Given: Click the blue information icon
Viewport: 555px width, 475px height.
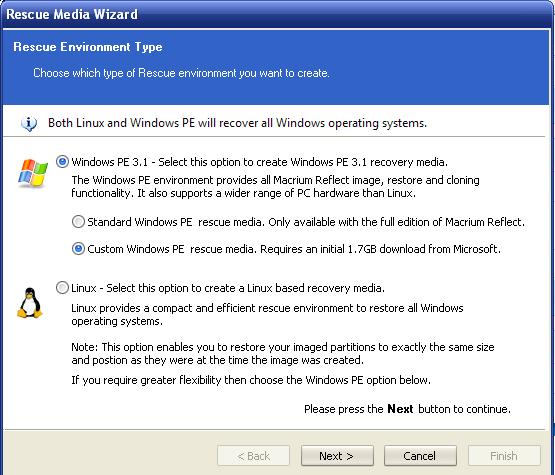Looking at the screenshot, I should pos(29,124).
